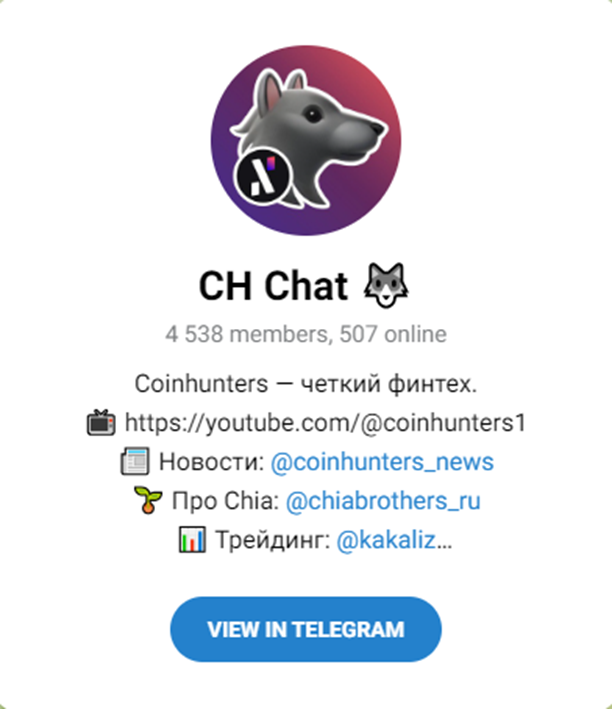This screenshot has height=709, width=612.
Task: Click the black logo badge on avatar
Action: click(263, 176)
